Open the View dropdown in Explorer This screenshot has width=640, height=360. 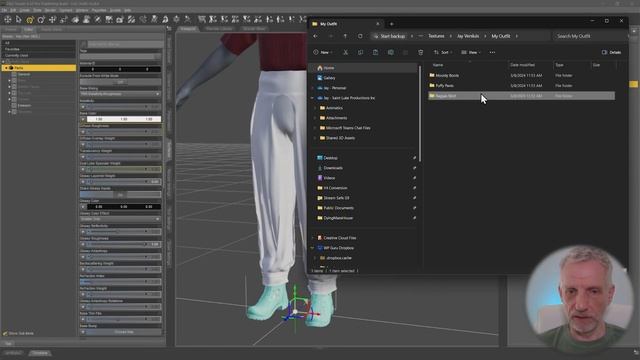471,52
